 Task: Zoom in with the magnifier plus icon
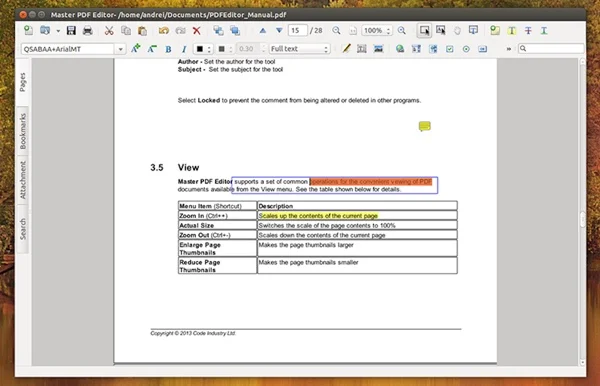[402, 30]
